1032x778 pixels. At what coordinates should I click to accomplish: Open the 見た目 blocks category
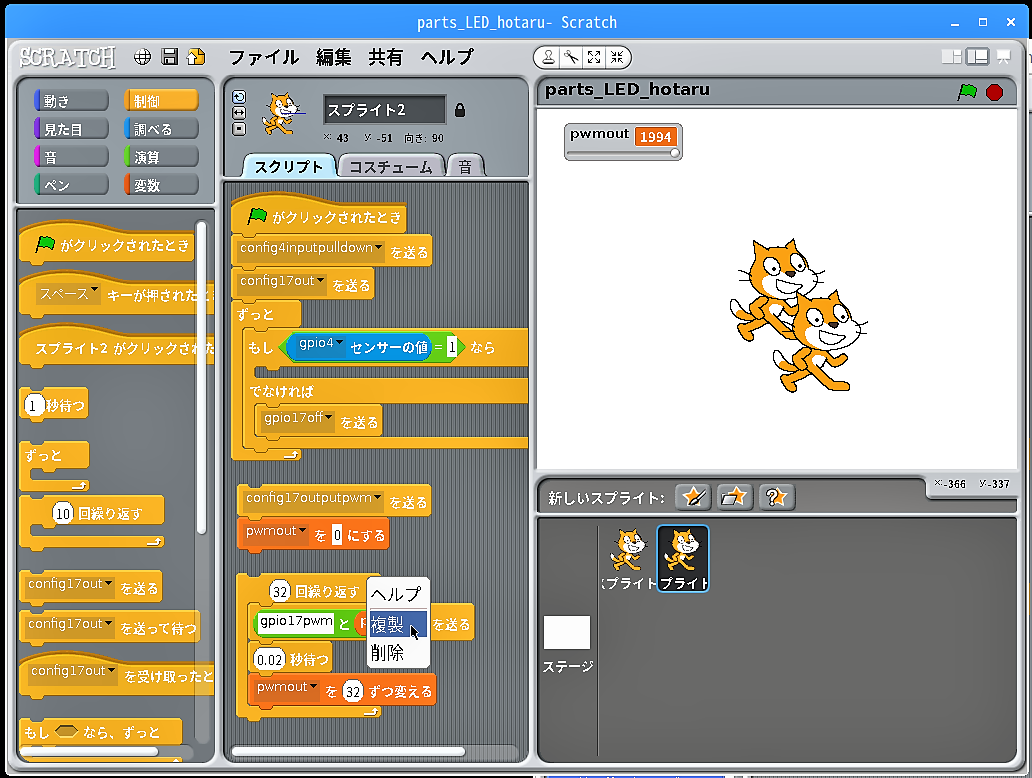(x=71, y=129)
